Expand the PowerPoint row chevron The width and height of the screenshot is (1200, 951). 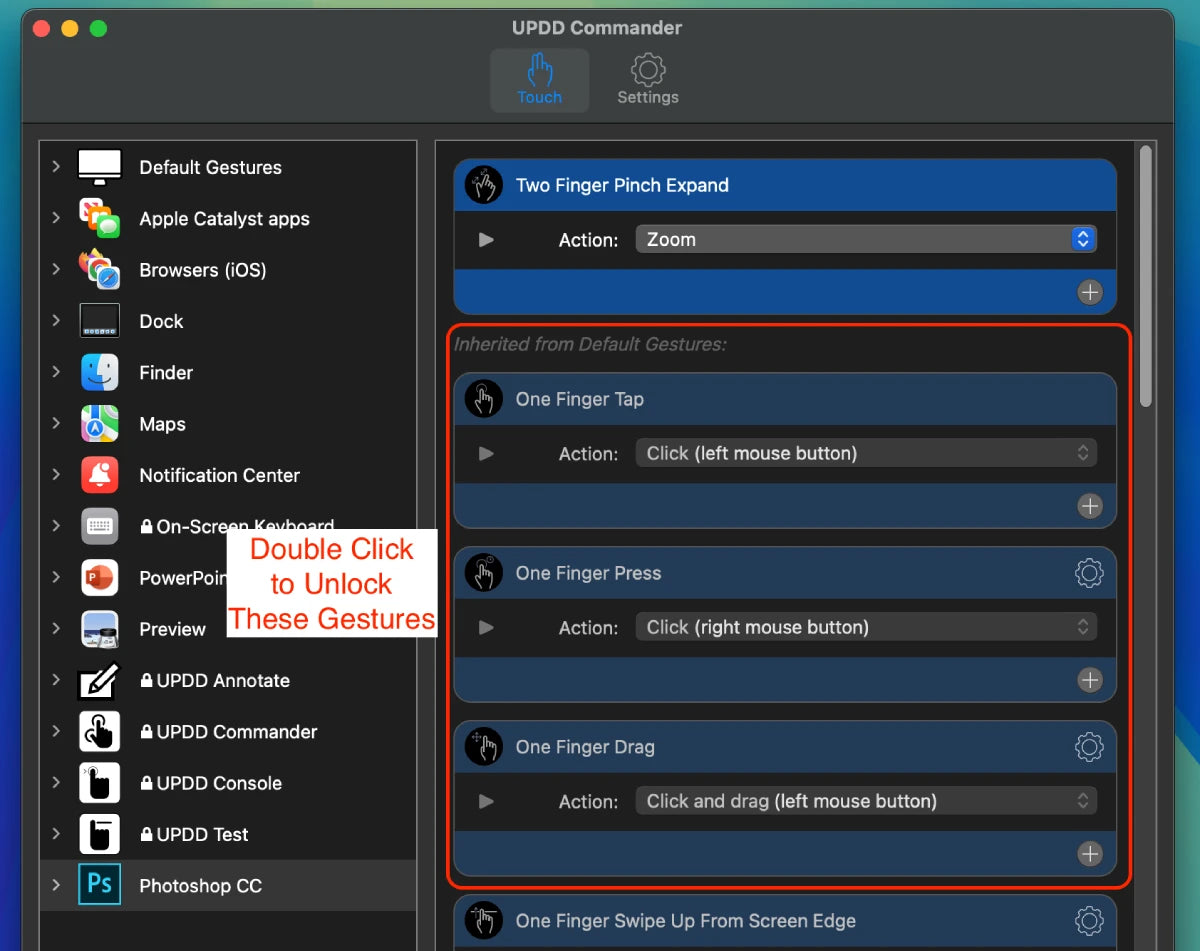click(x=56, y=578)
